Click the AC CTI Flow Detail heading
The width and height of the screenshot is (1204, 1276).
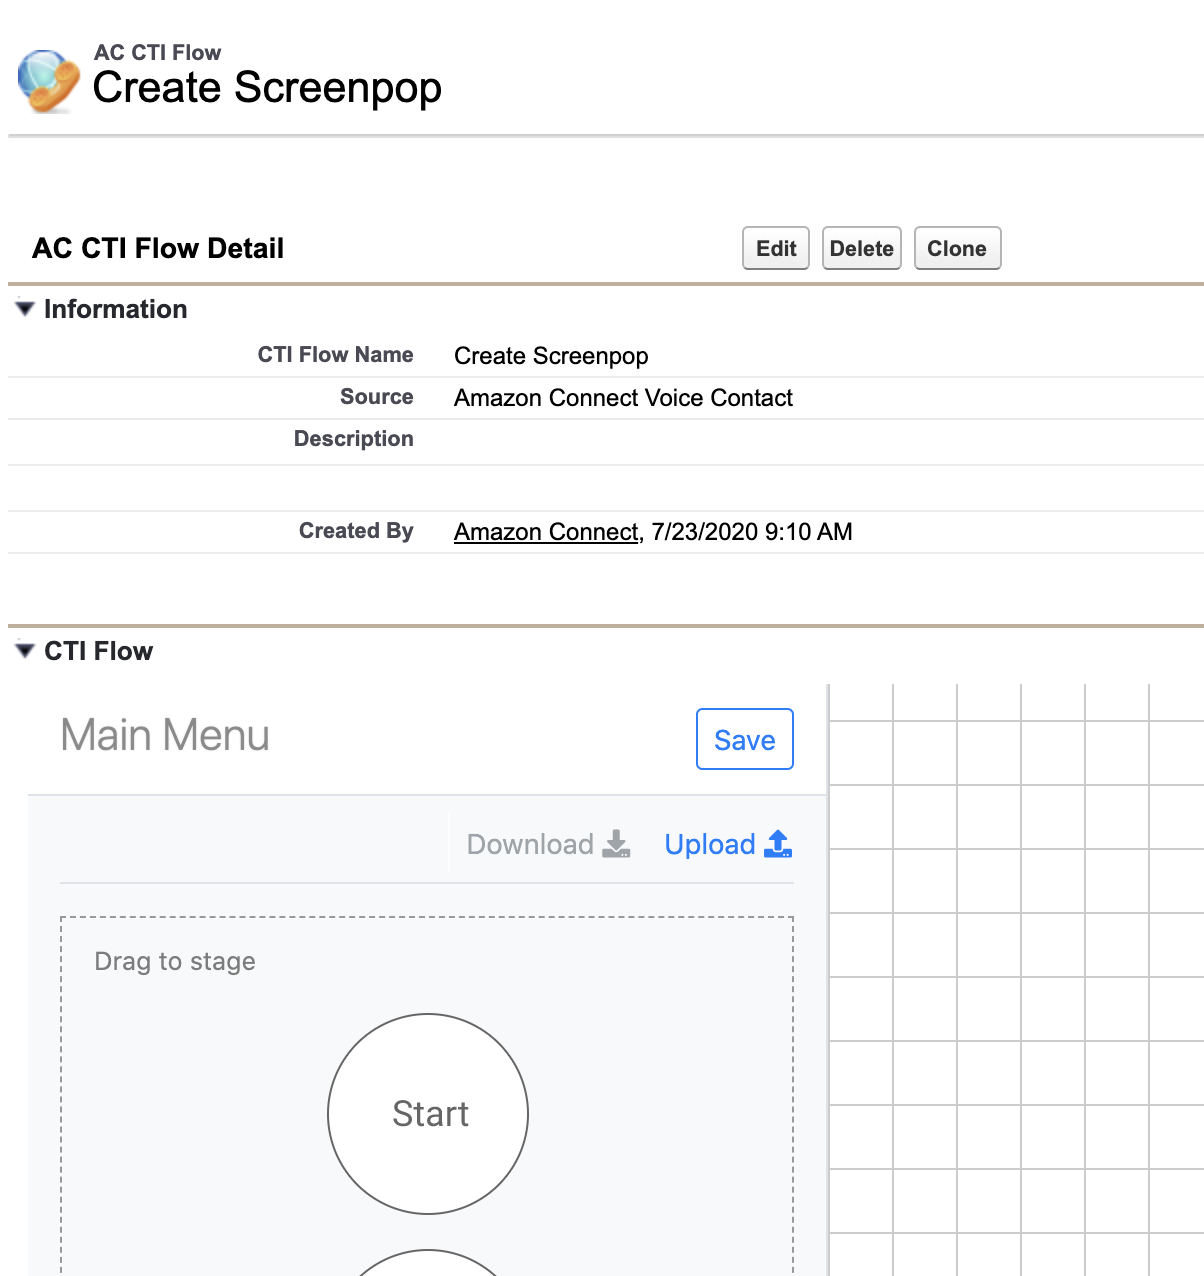(158, 248)
